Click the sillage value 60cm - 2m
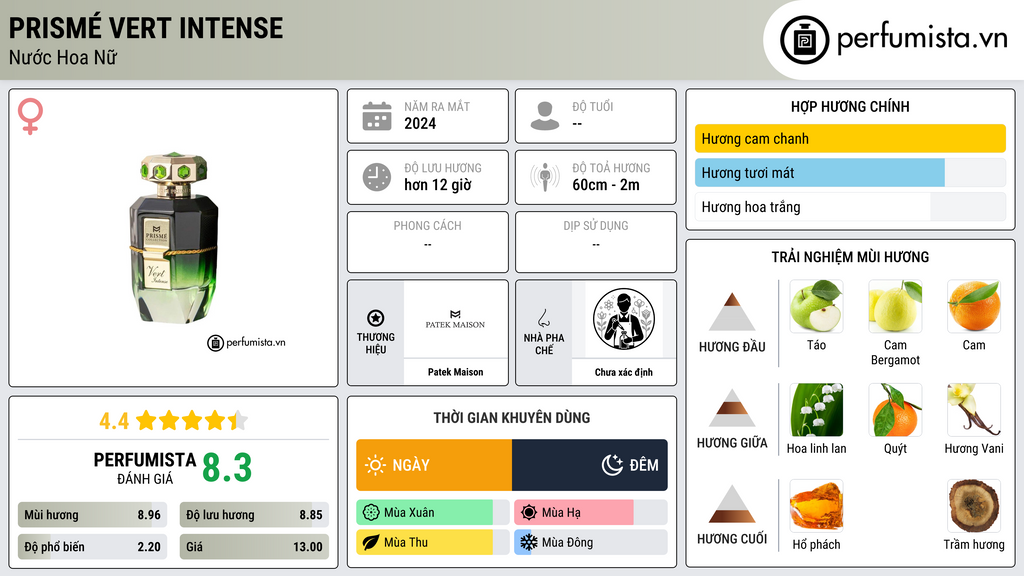This screenshot has width=1024, height=576. 606,185
